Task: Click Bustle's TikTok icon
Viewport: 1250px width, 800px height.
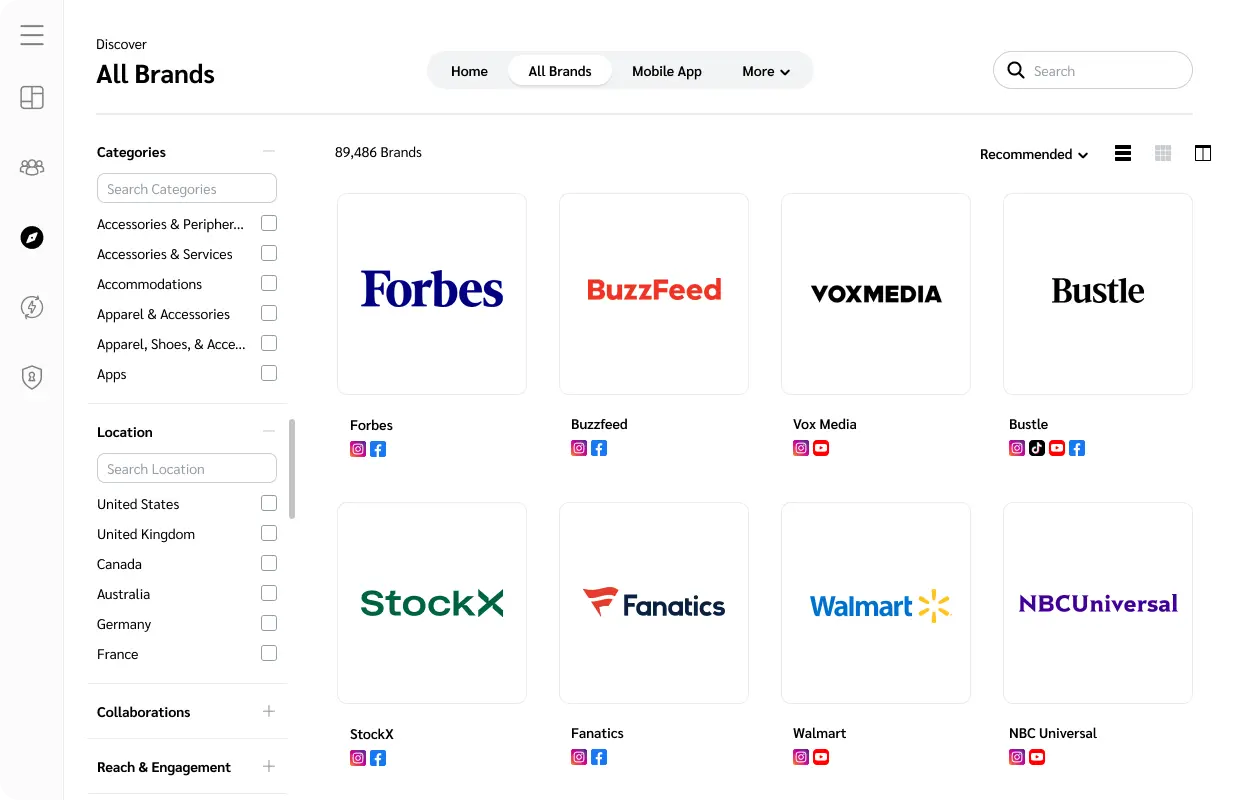Action: [1037, 448]
